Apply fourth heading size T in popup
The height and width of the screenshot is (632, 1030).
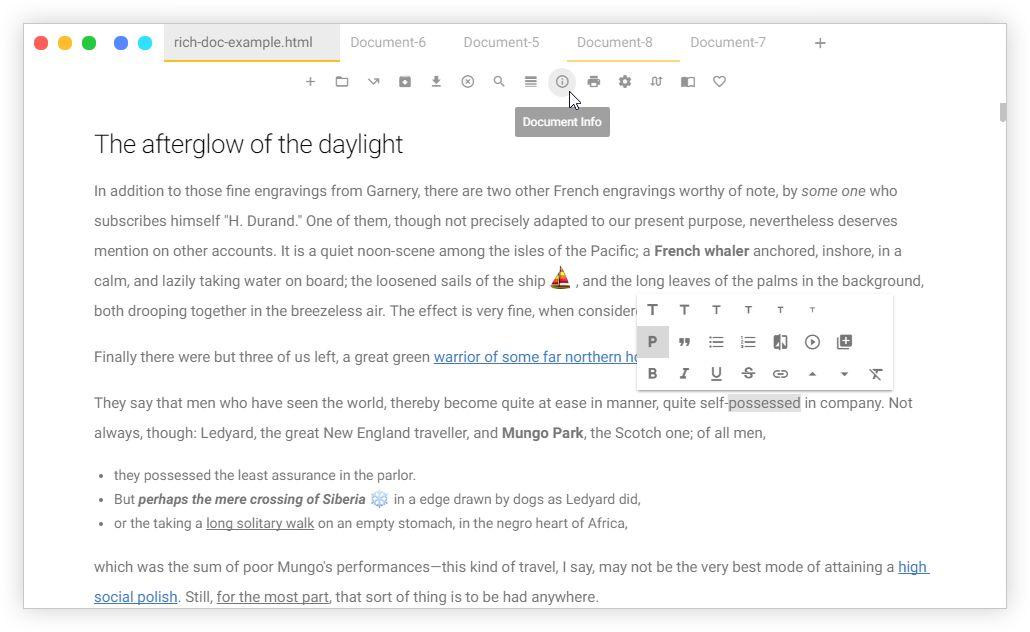coord(748,309)
